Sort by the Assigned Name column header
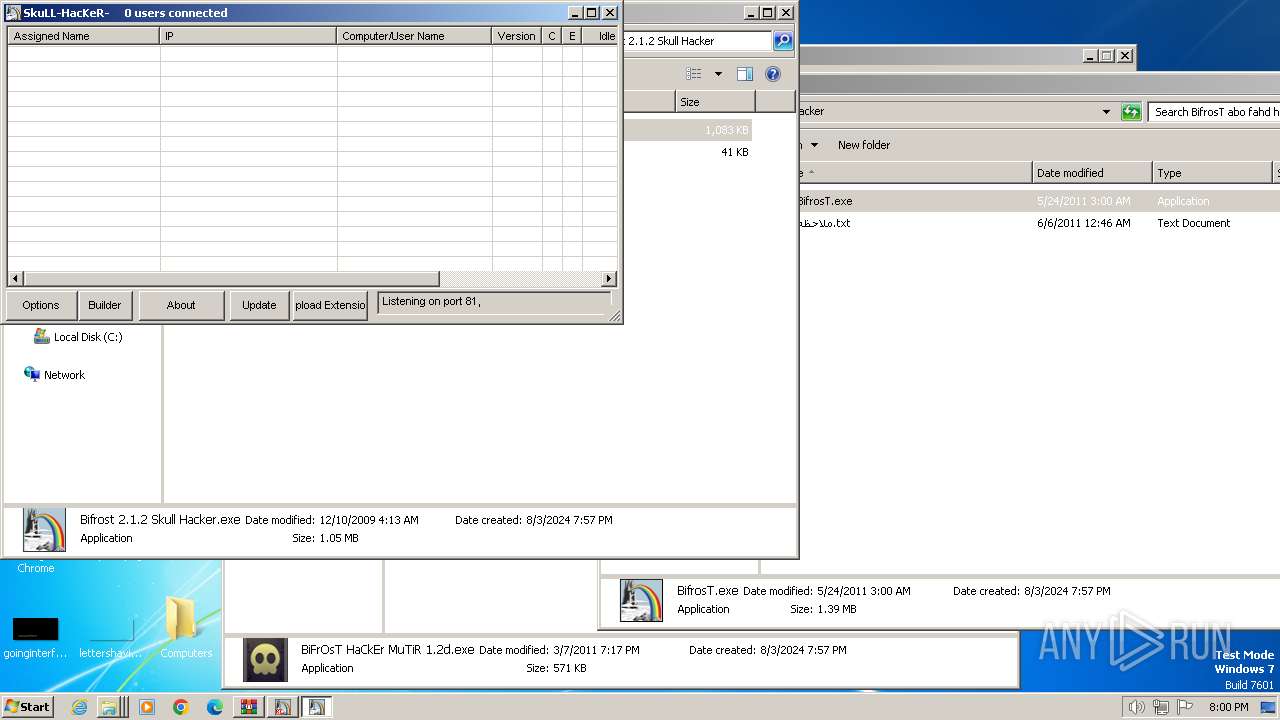Image resolution: width=1280 pixels, height=720 pixels. coord(84,36)
